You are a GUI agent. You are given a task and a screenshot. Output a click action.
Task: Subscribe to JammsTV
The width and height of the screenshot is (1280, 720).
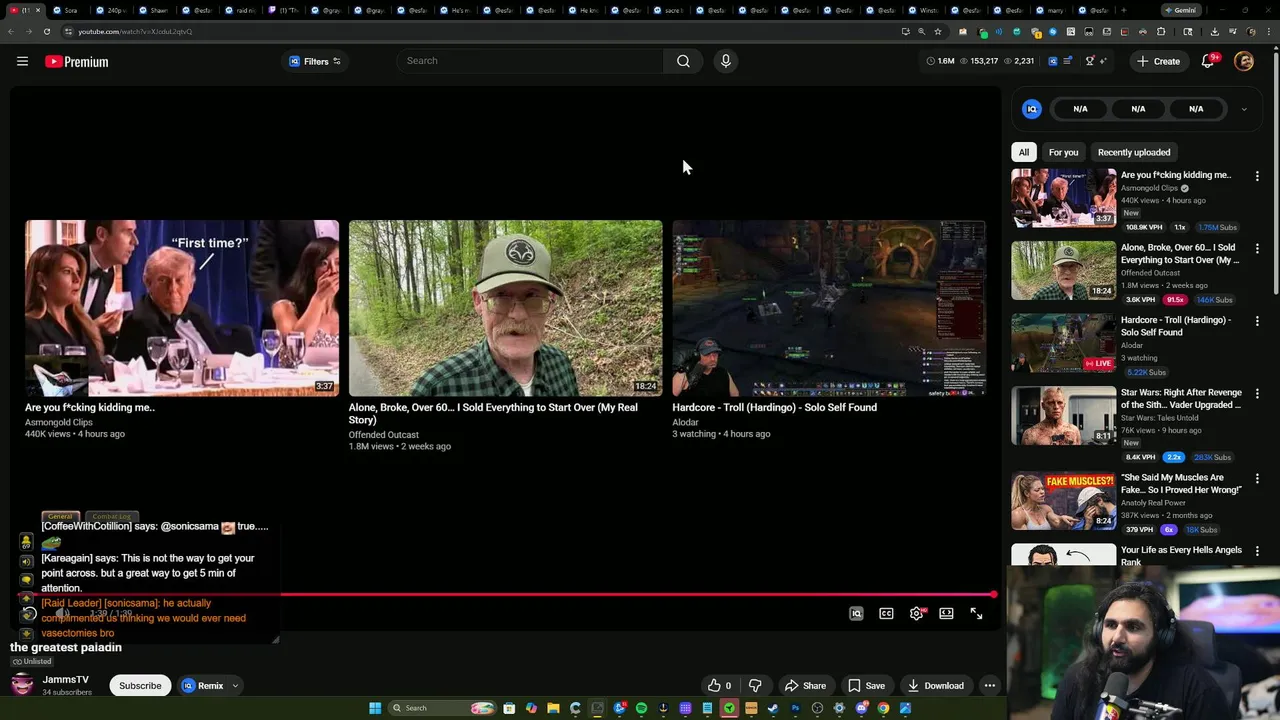(140, 686)
